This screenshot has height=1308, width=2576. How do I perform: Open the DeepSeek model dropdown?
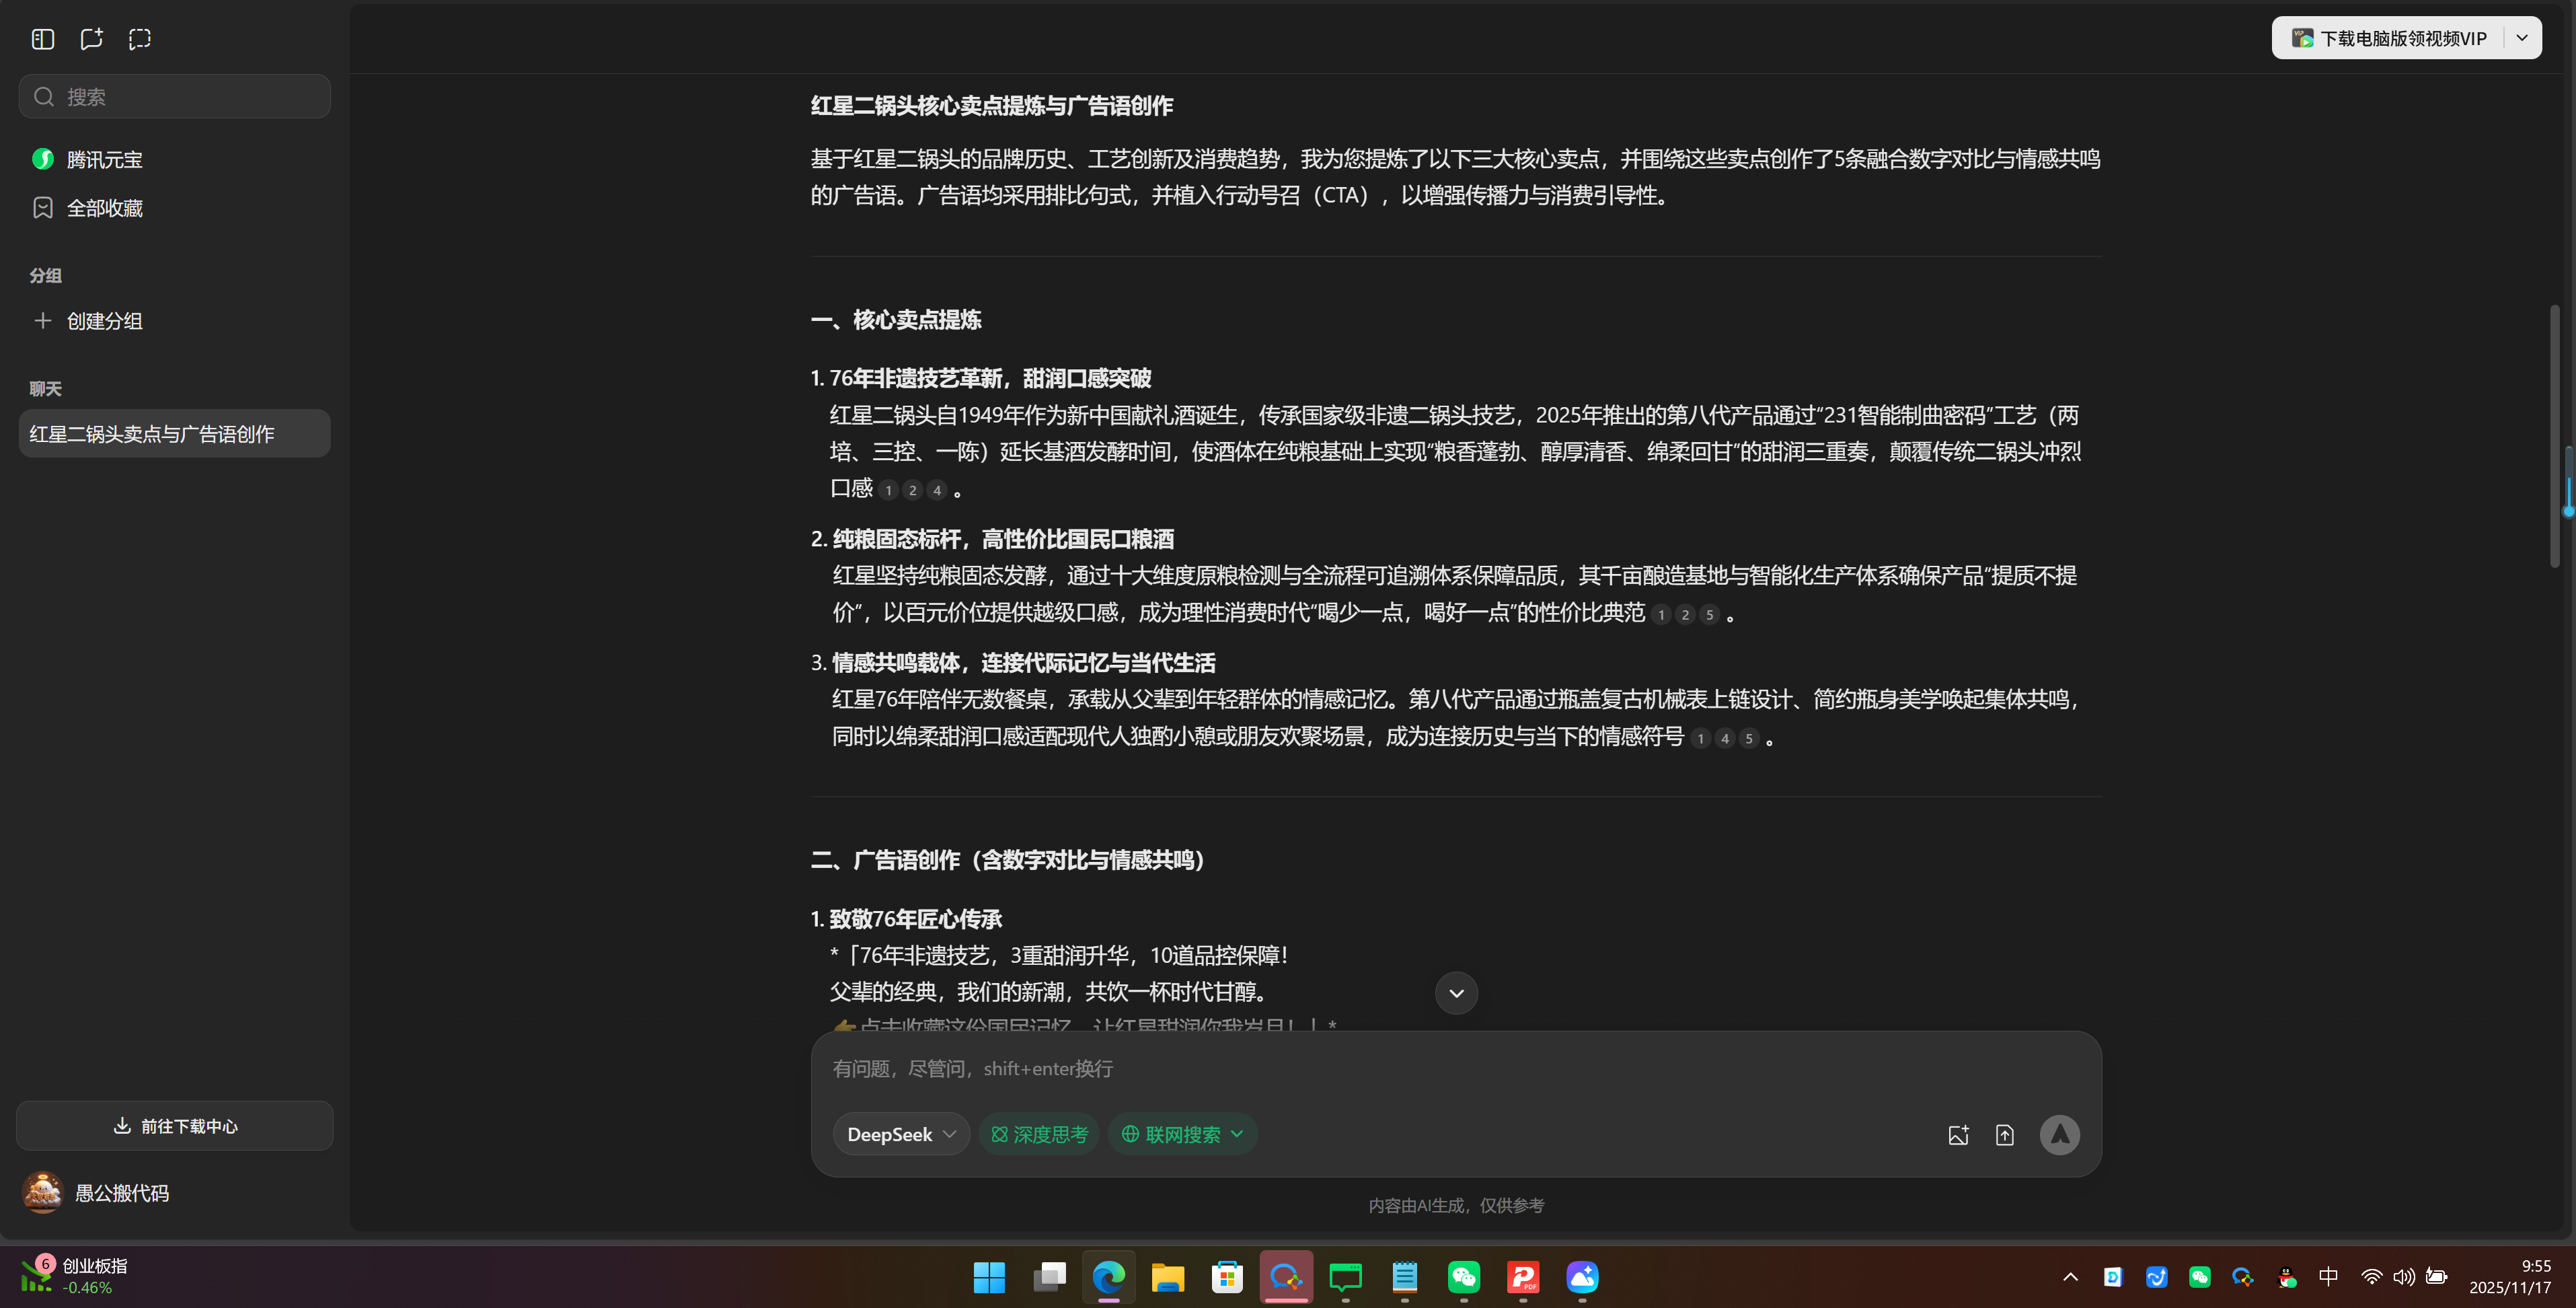tap(899, 1134)
